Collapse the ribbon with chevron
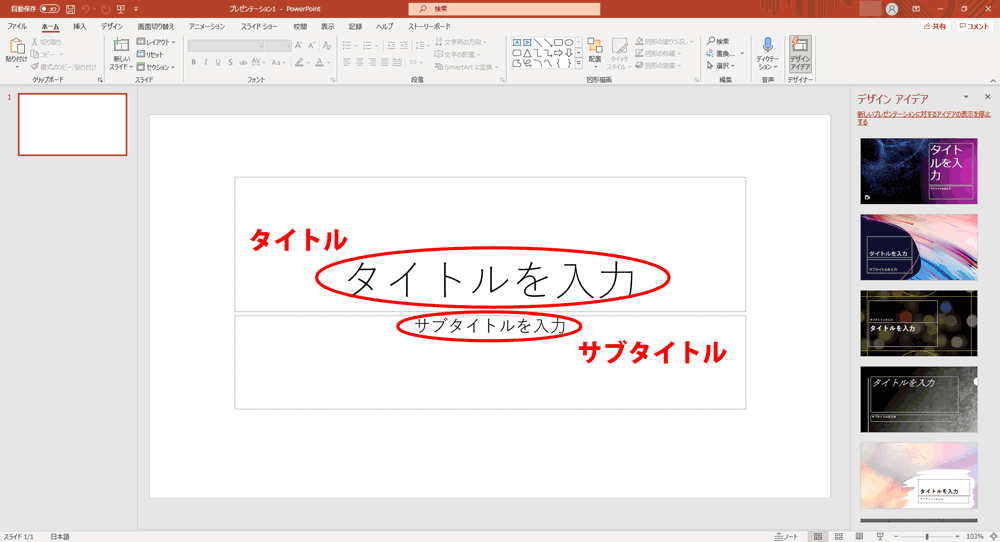The image size is (1000, 542). point(992,80)
